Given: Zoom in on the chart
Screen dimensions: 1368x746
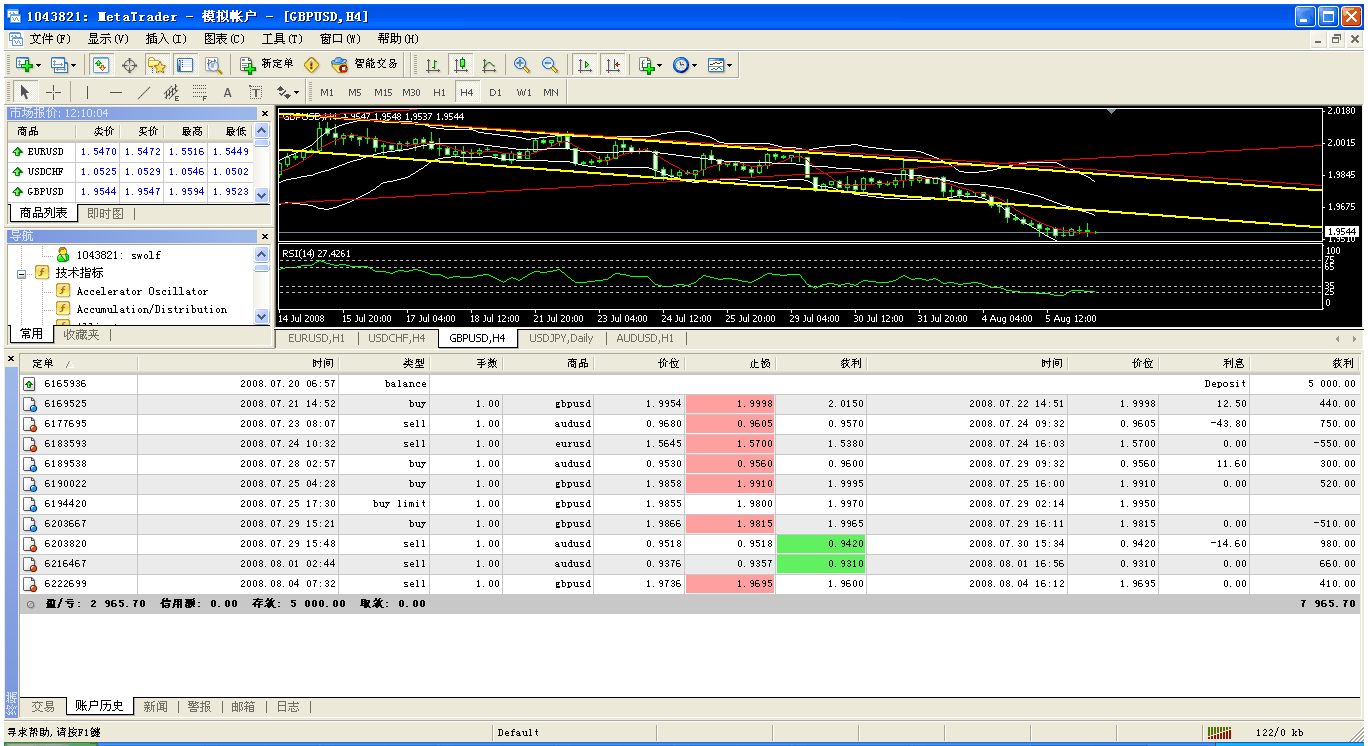Looking at the screenshot, I should click(521, 65).
